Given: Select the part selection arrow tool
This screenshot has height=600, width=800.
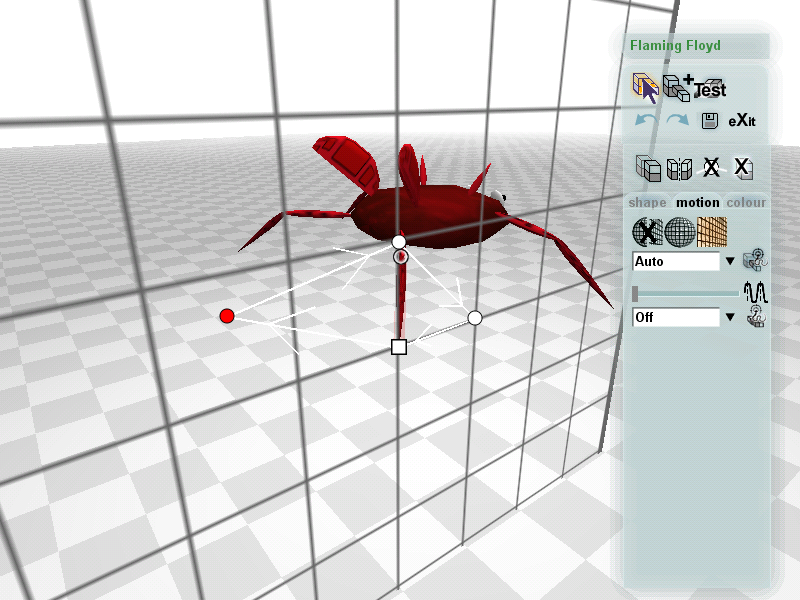Looking at the screenshot, I should click(x=646, y=88).
